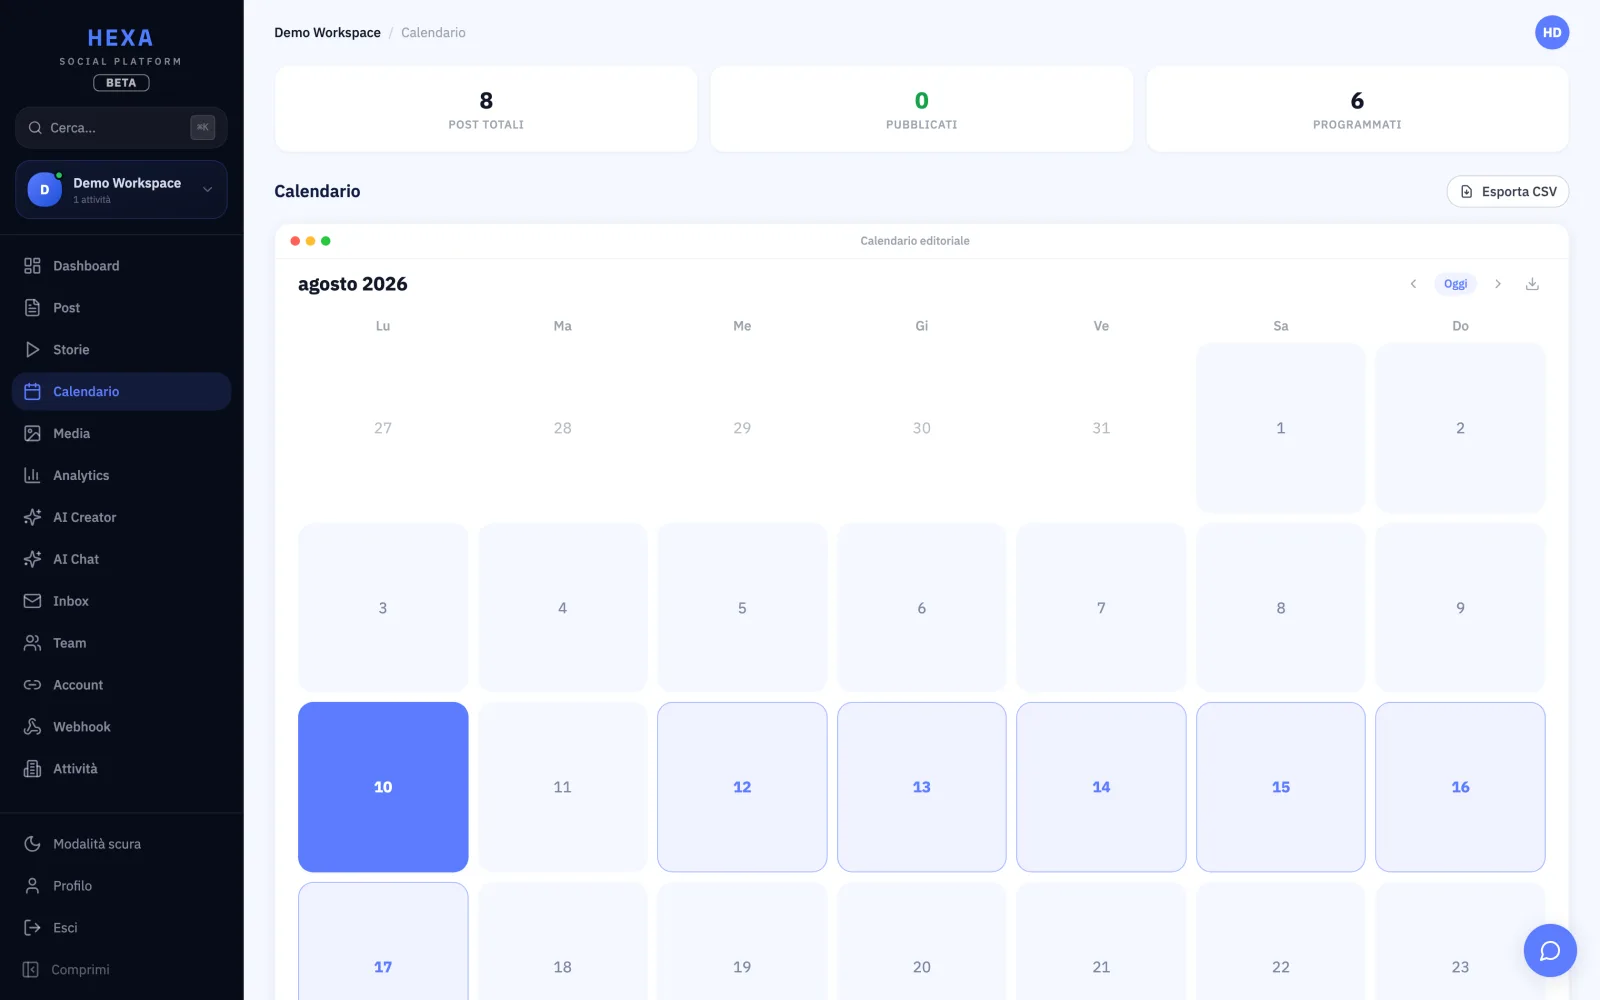Select August 15 calendar day
The height and width of the screenshot is (1000, 1600).
point(1281,787)
